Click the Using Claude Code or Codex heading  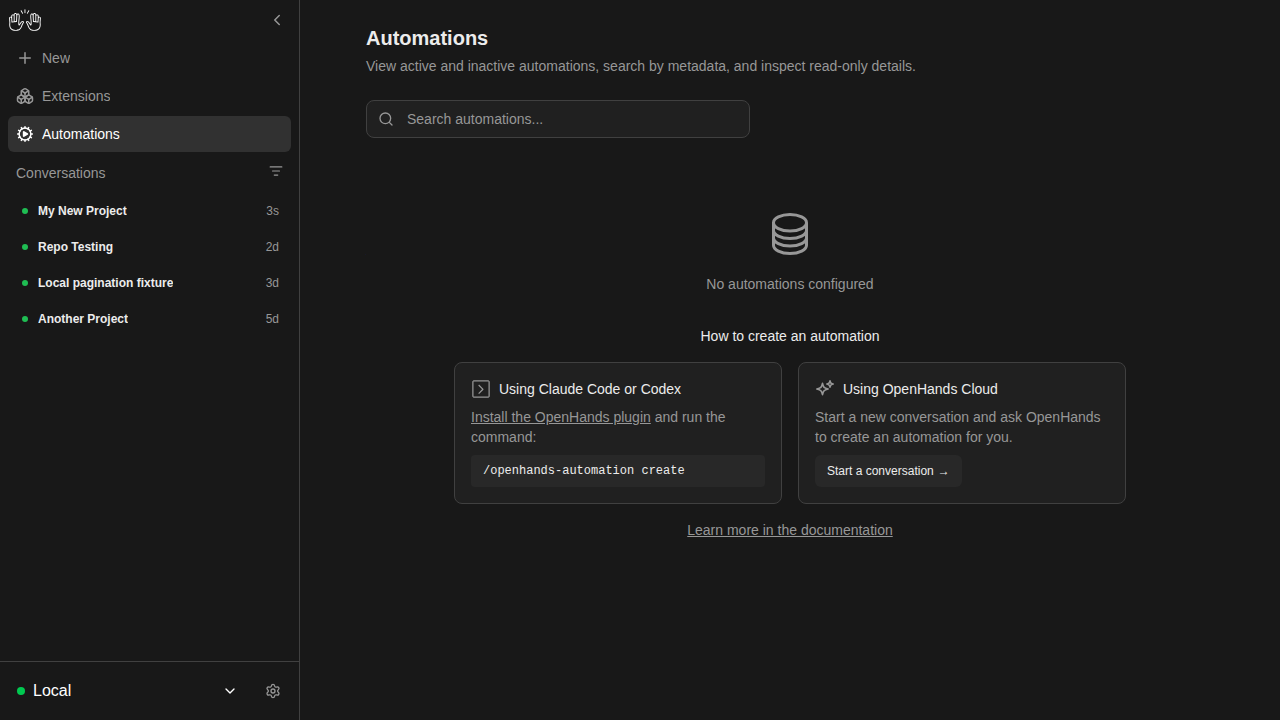point(590,389)
